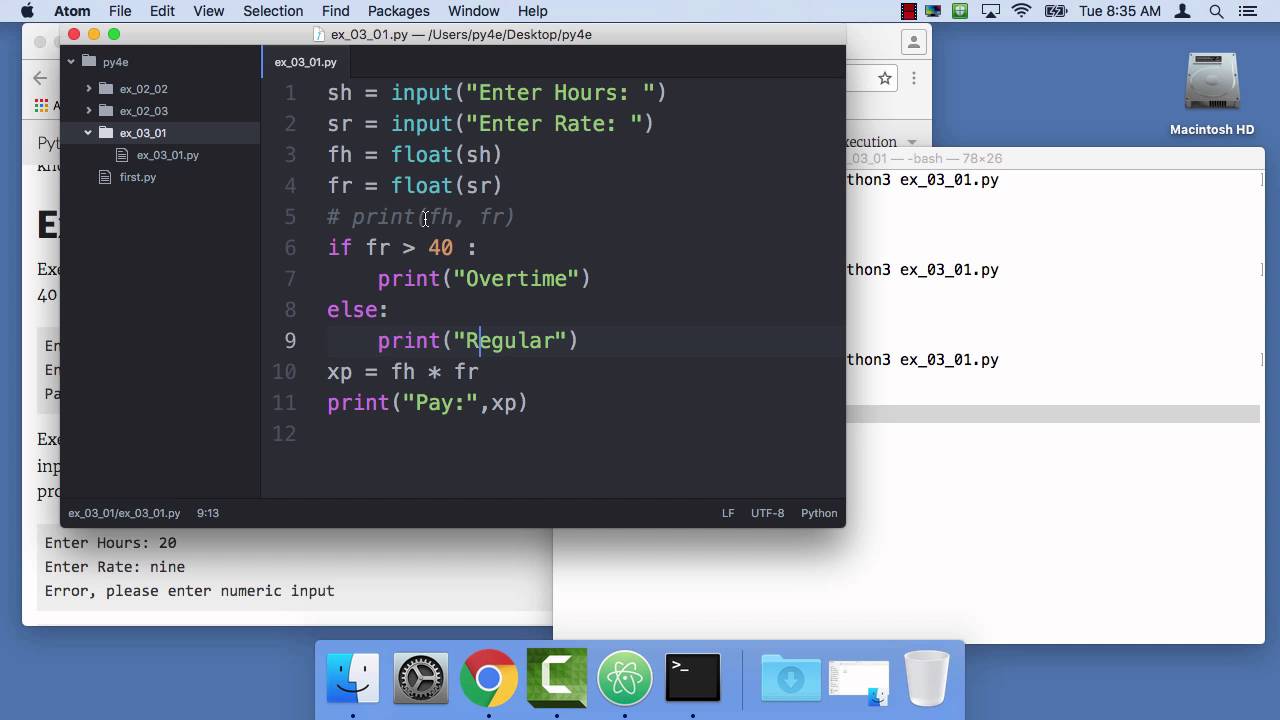Change the LF line ending selector

pyautogui.click(x=728, y=513)
